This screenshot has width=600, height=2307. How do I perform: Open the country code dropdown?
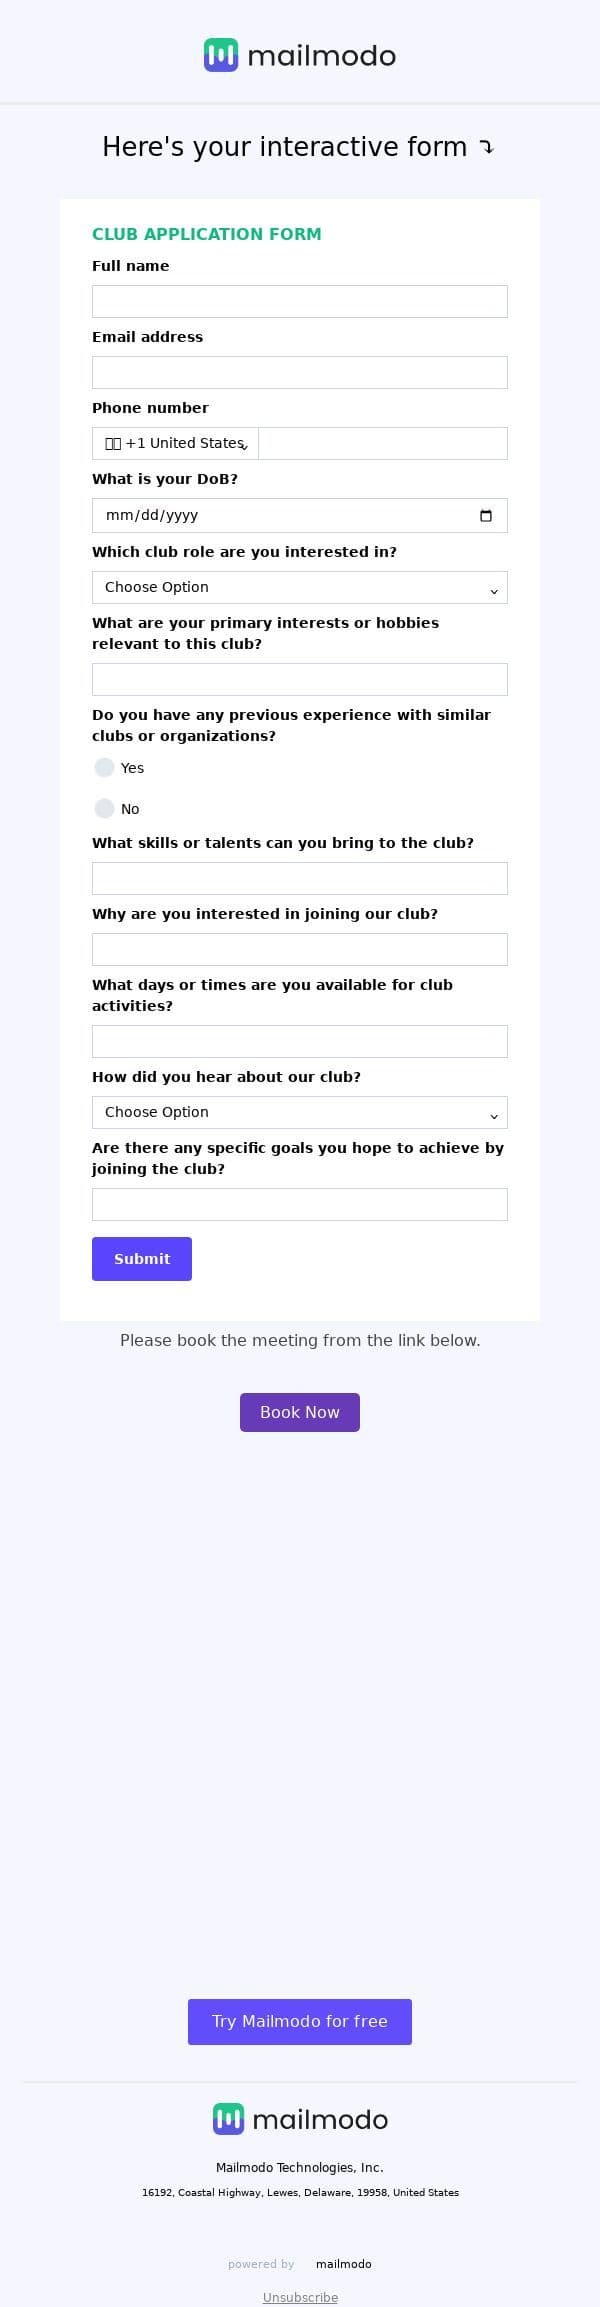click(175, 444)
